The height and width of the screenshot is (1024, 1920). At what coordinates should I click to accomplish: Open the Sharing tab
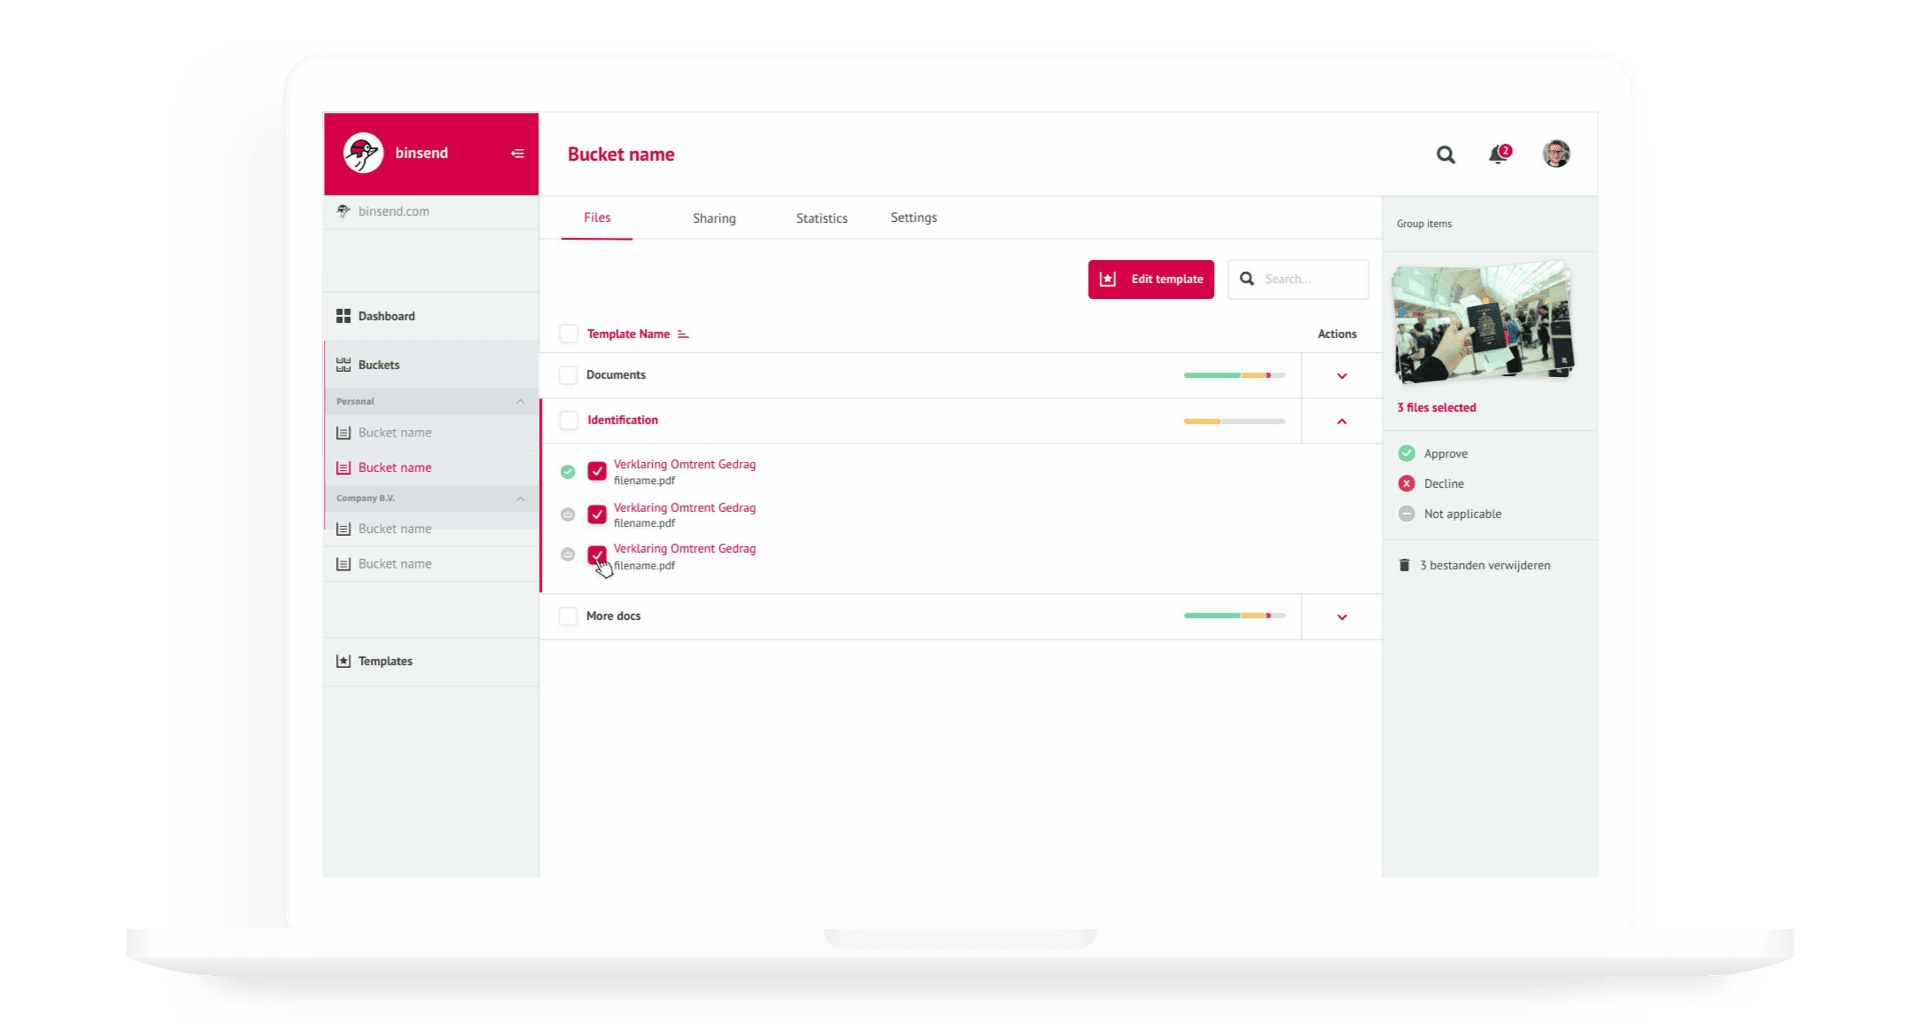[714, 217]
